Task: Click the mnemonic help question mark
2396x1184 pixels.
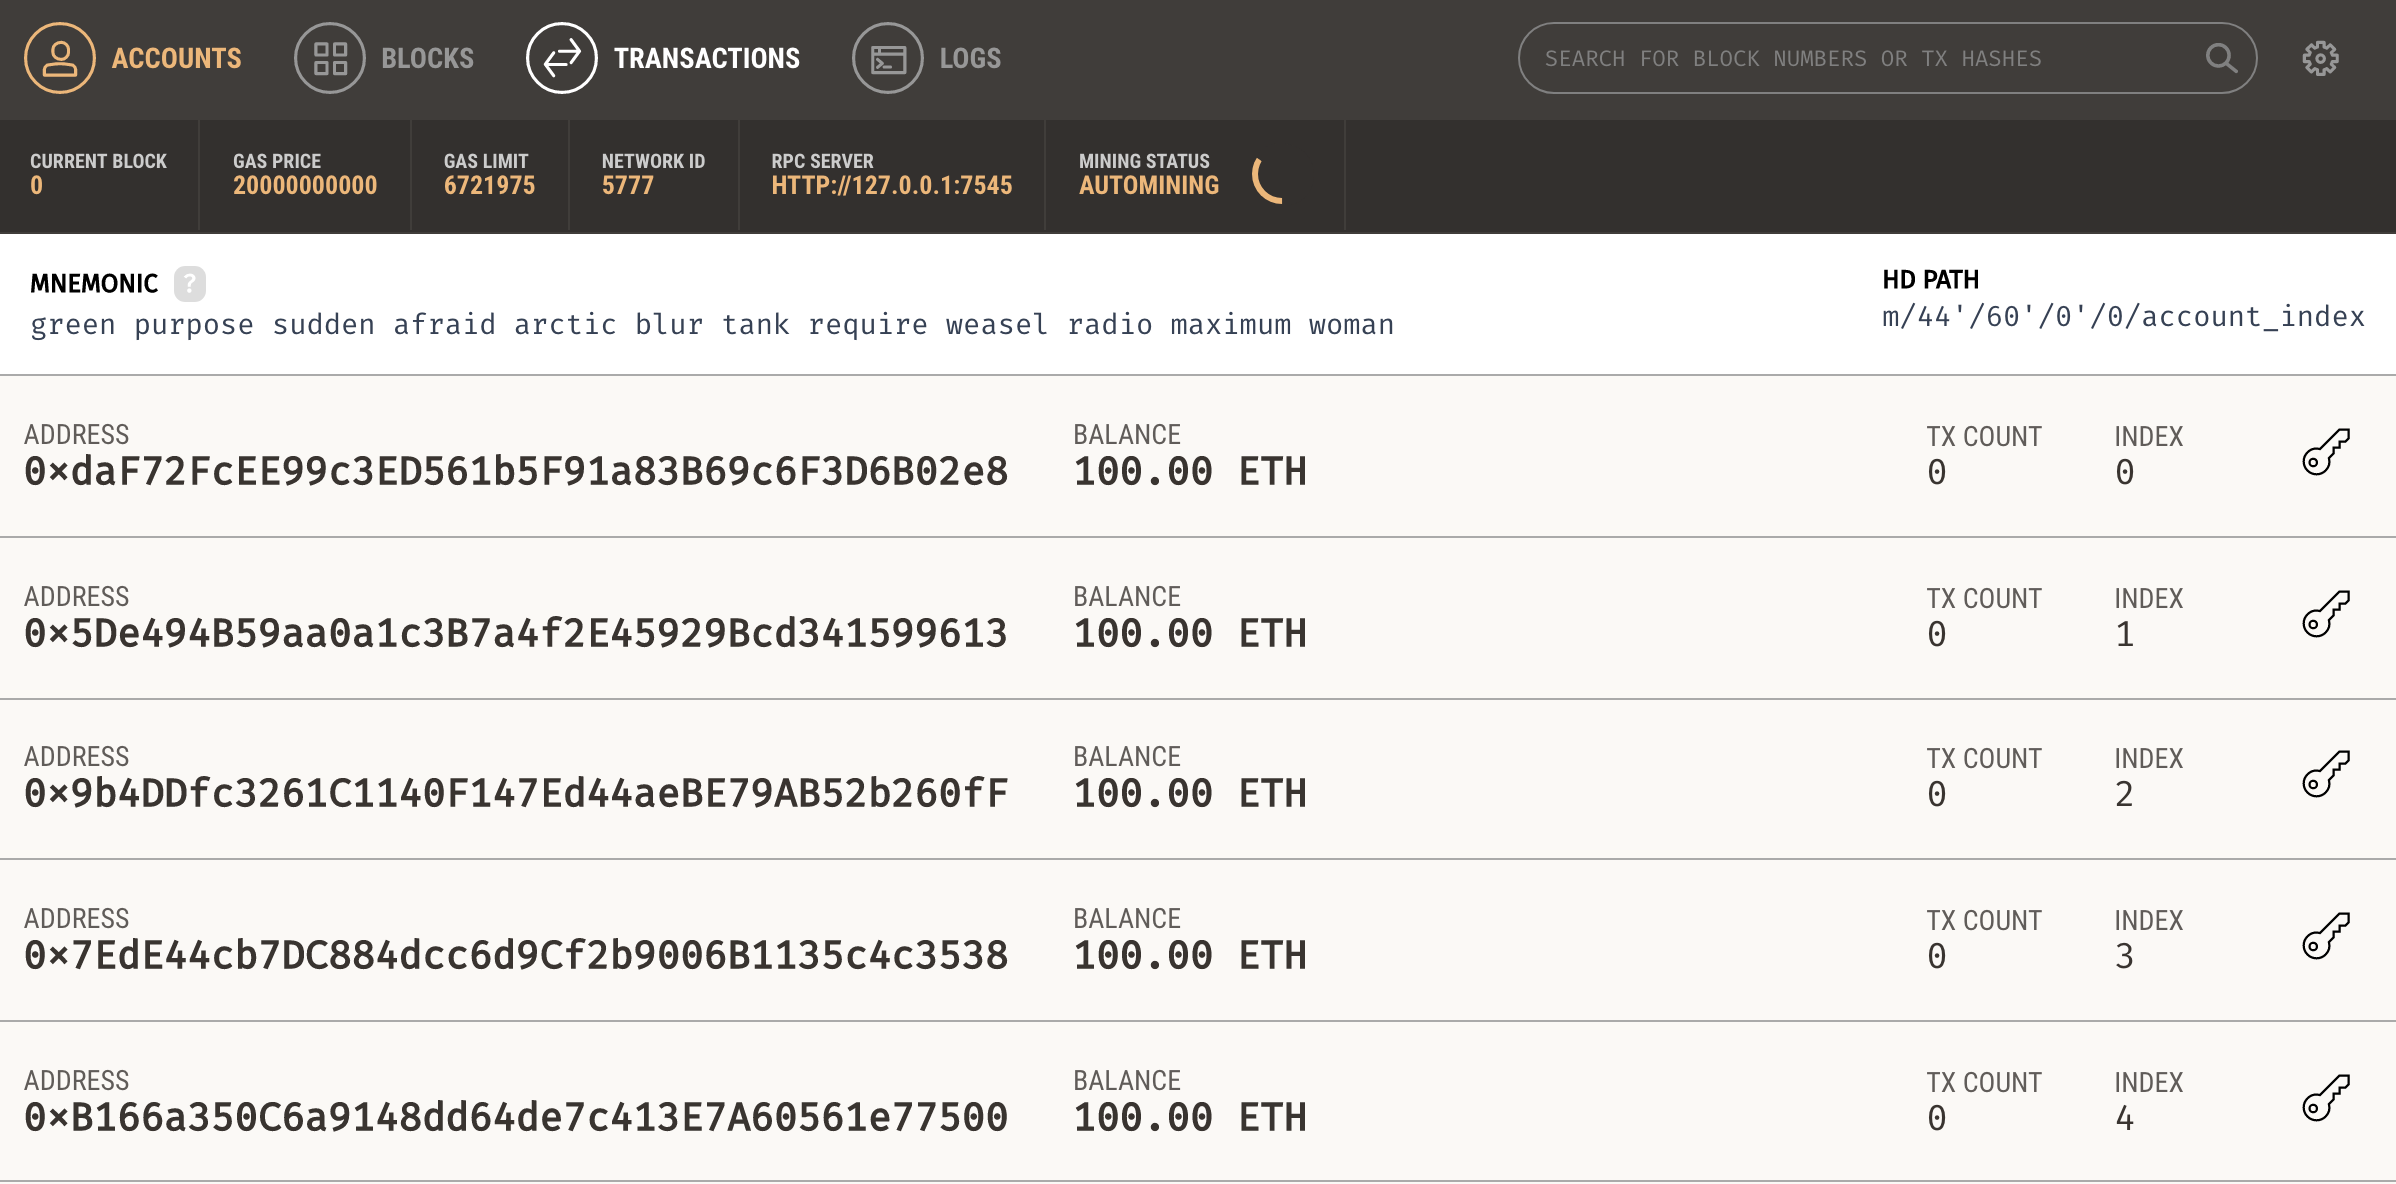Action: coord(190,283)
